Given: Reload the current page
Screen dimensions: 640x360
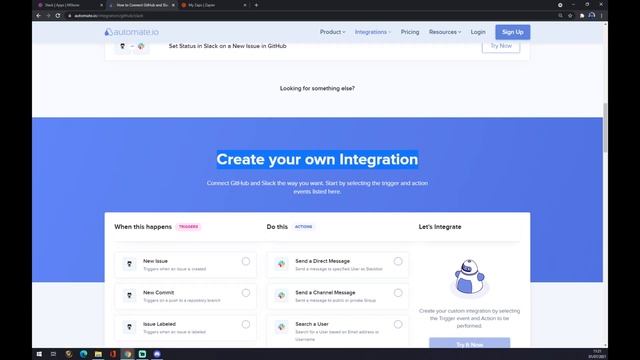Looking at the screenshot, I should tap(58, 16).
